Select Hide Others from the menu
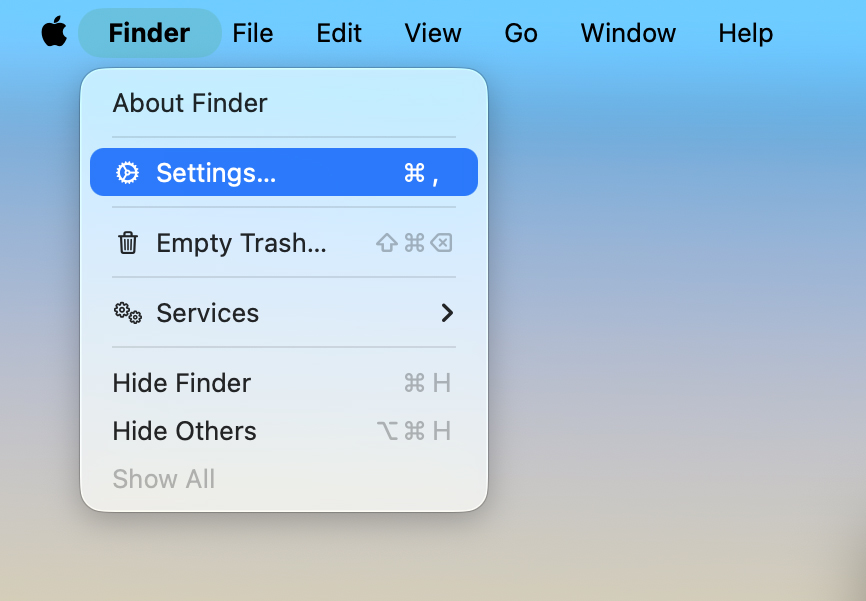866x601 pixels. [184, 431]
